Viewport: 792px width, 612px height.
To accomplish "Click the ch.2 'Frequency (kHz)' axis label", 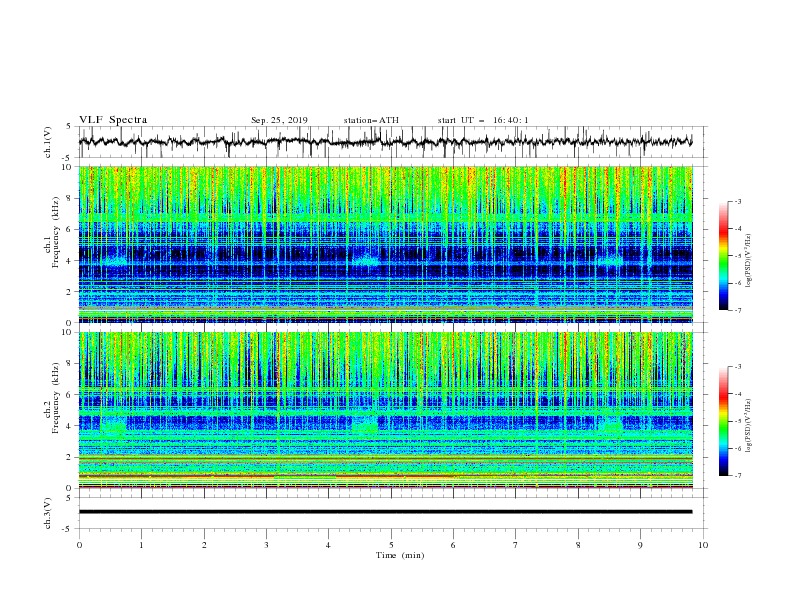I will click(x=56, y=398).
